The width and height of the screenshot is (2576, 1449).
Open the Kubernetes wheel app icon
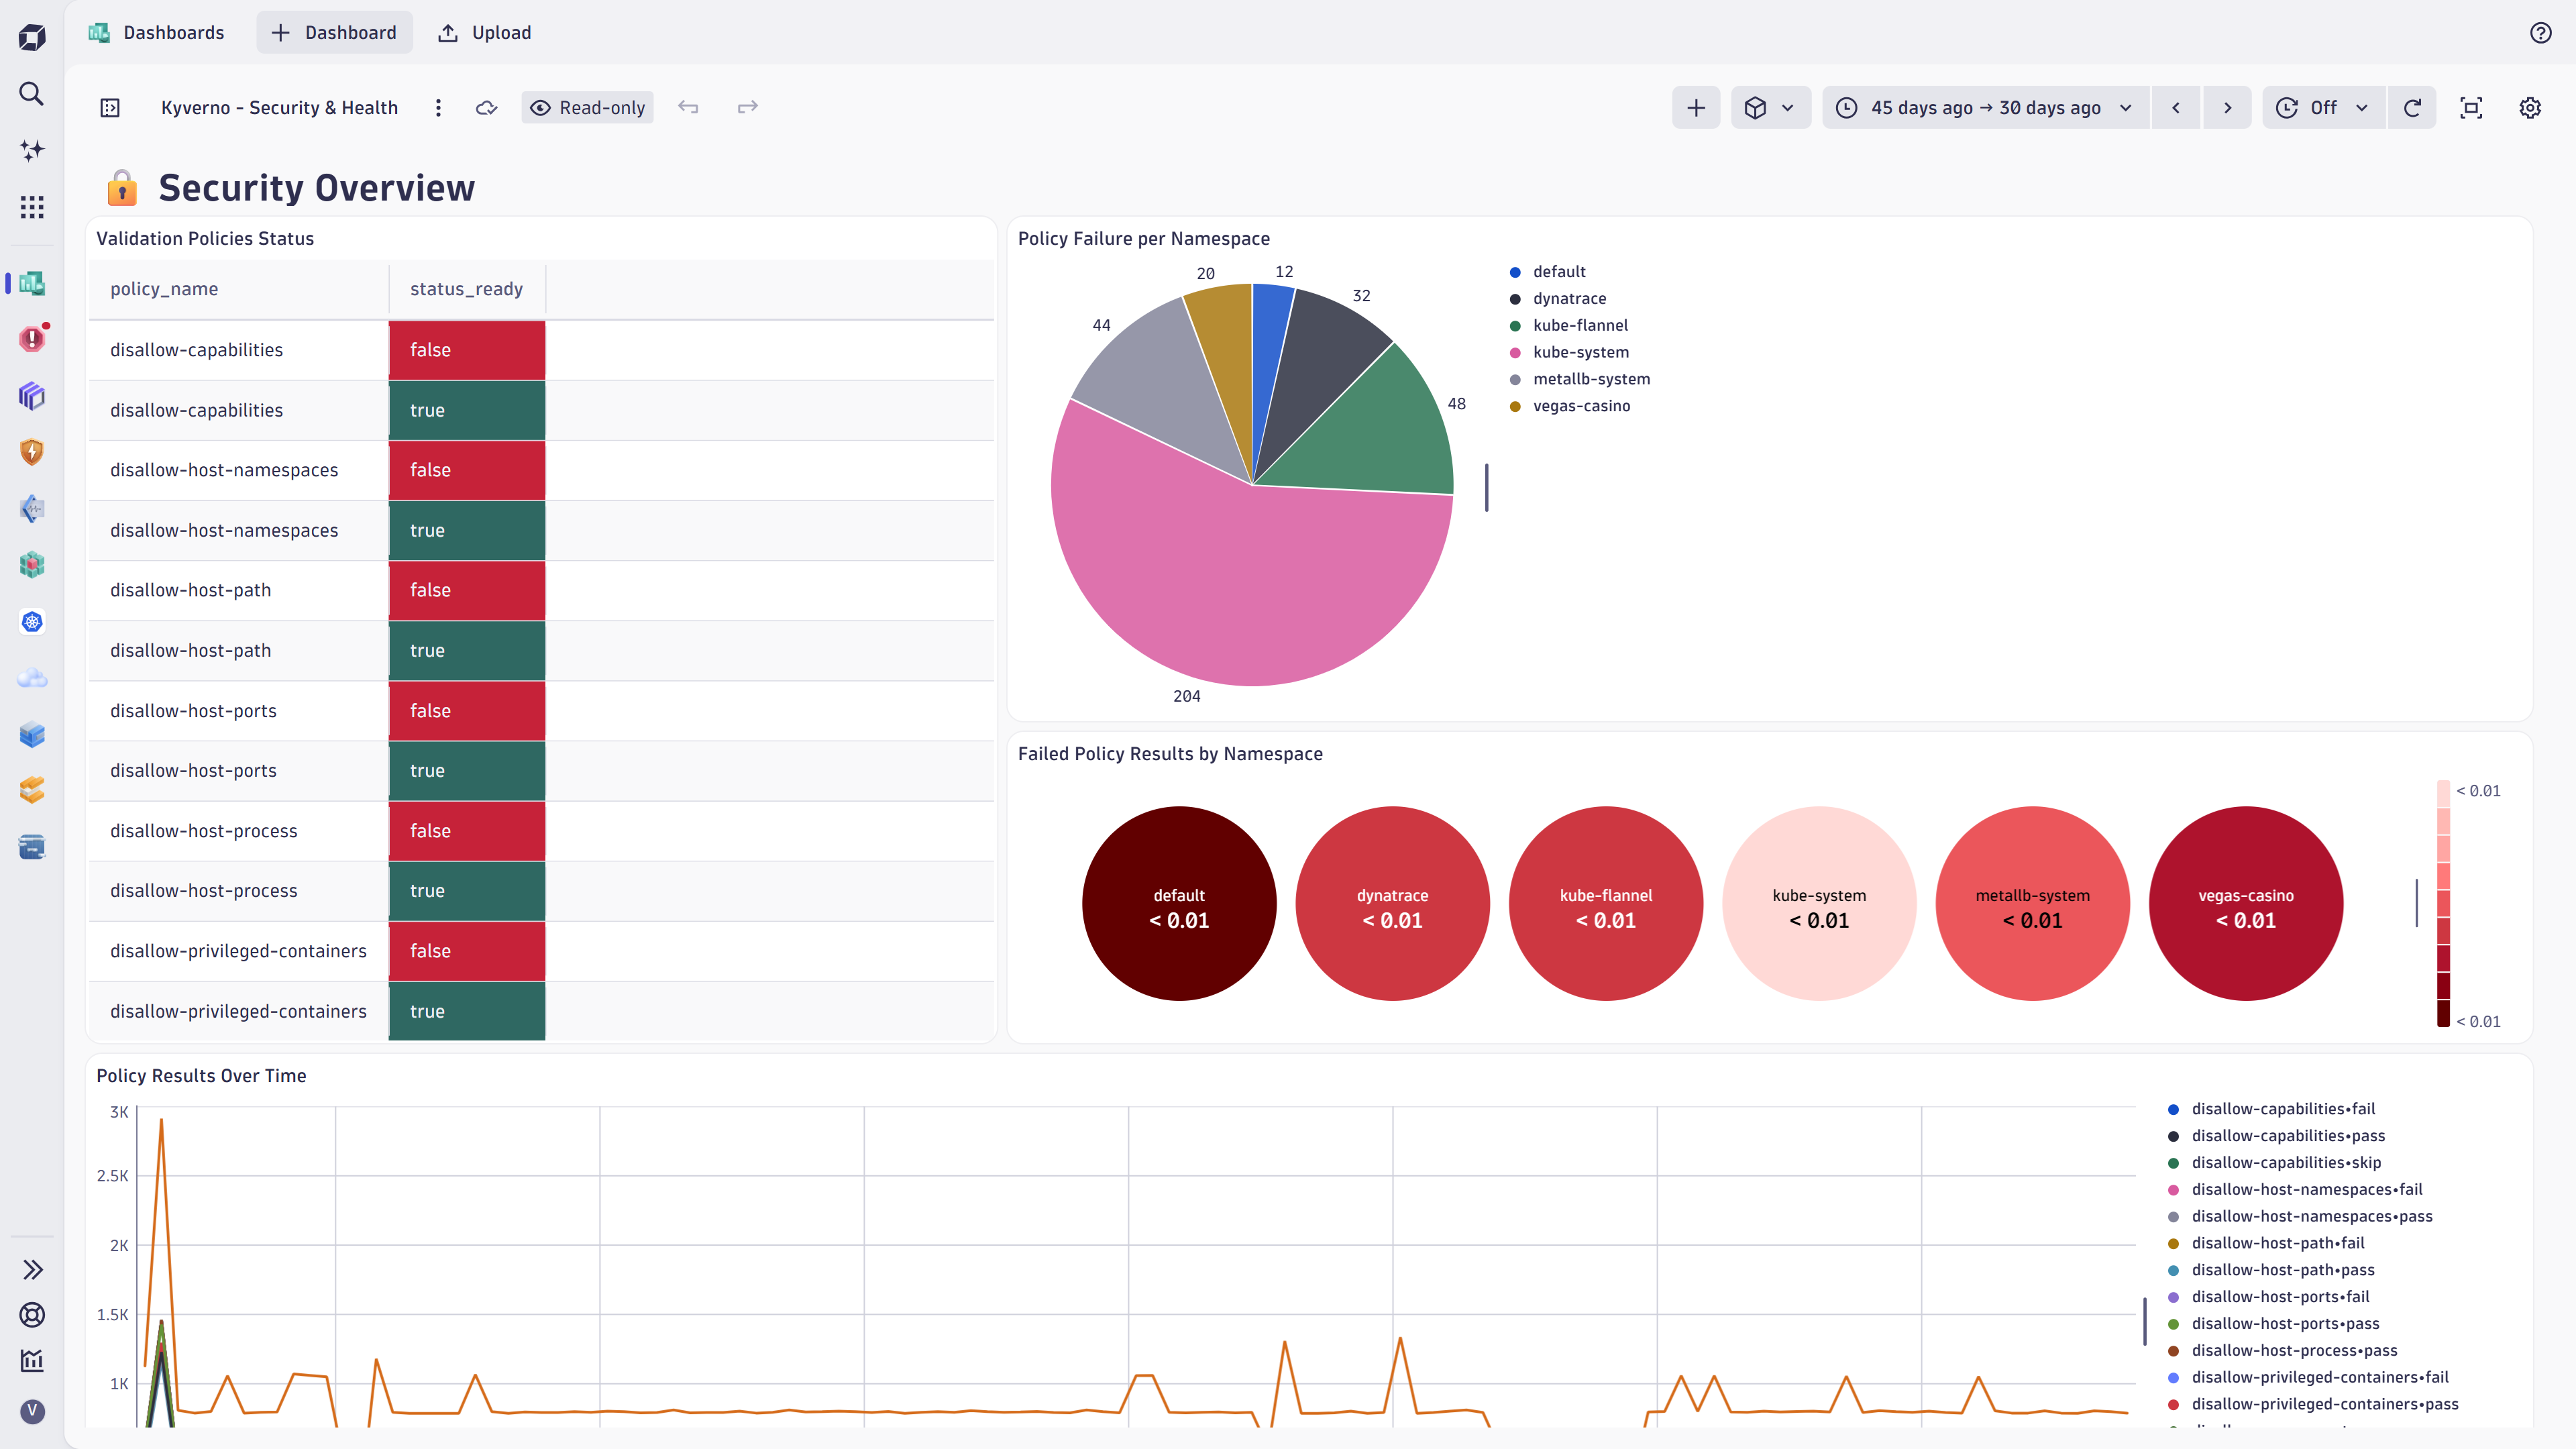[x=32, y=622]
